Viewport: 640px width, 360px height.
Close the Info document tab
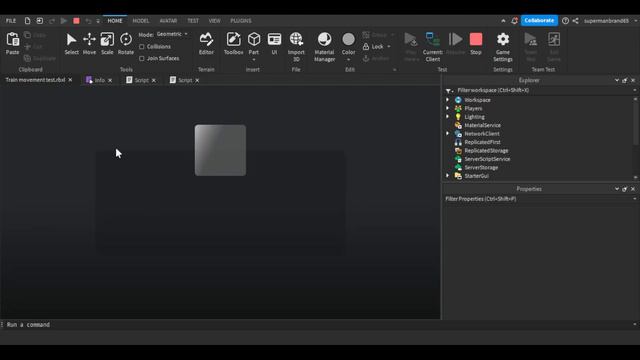[x=110, y=80]
